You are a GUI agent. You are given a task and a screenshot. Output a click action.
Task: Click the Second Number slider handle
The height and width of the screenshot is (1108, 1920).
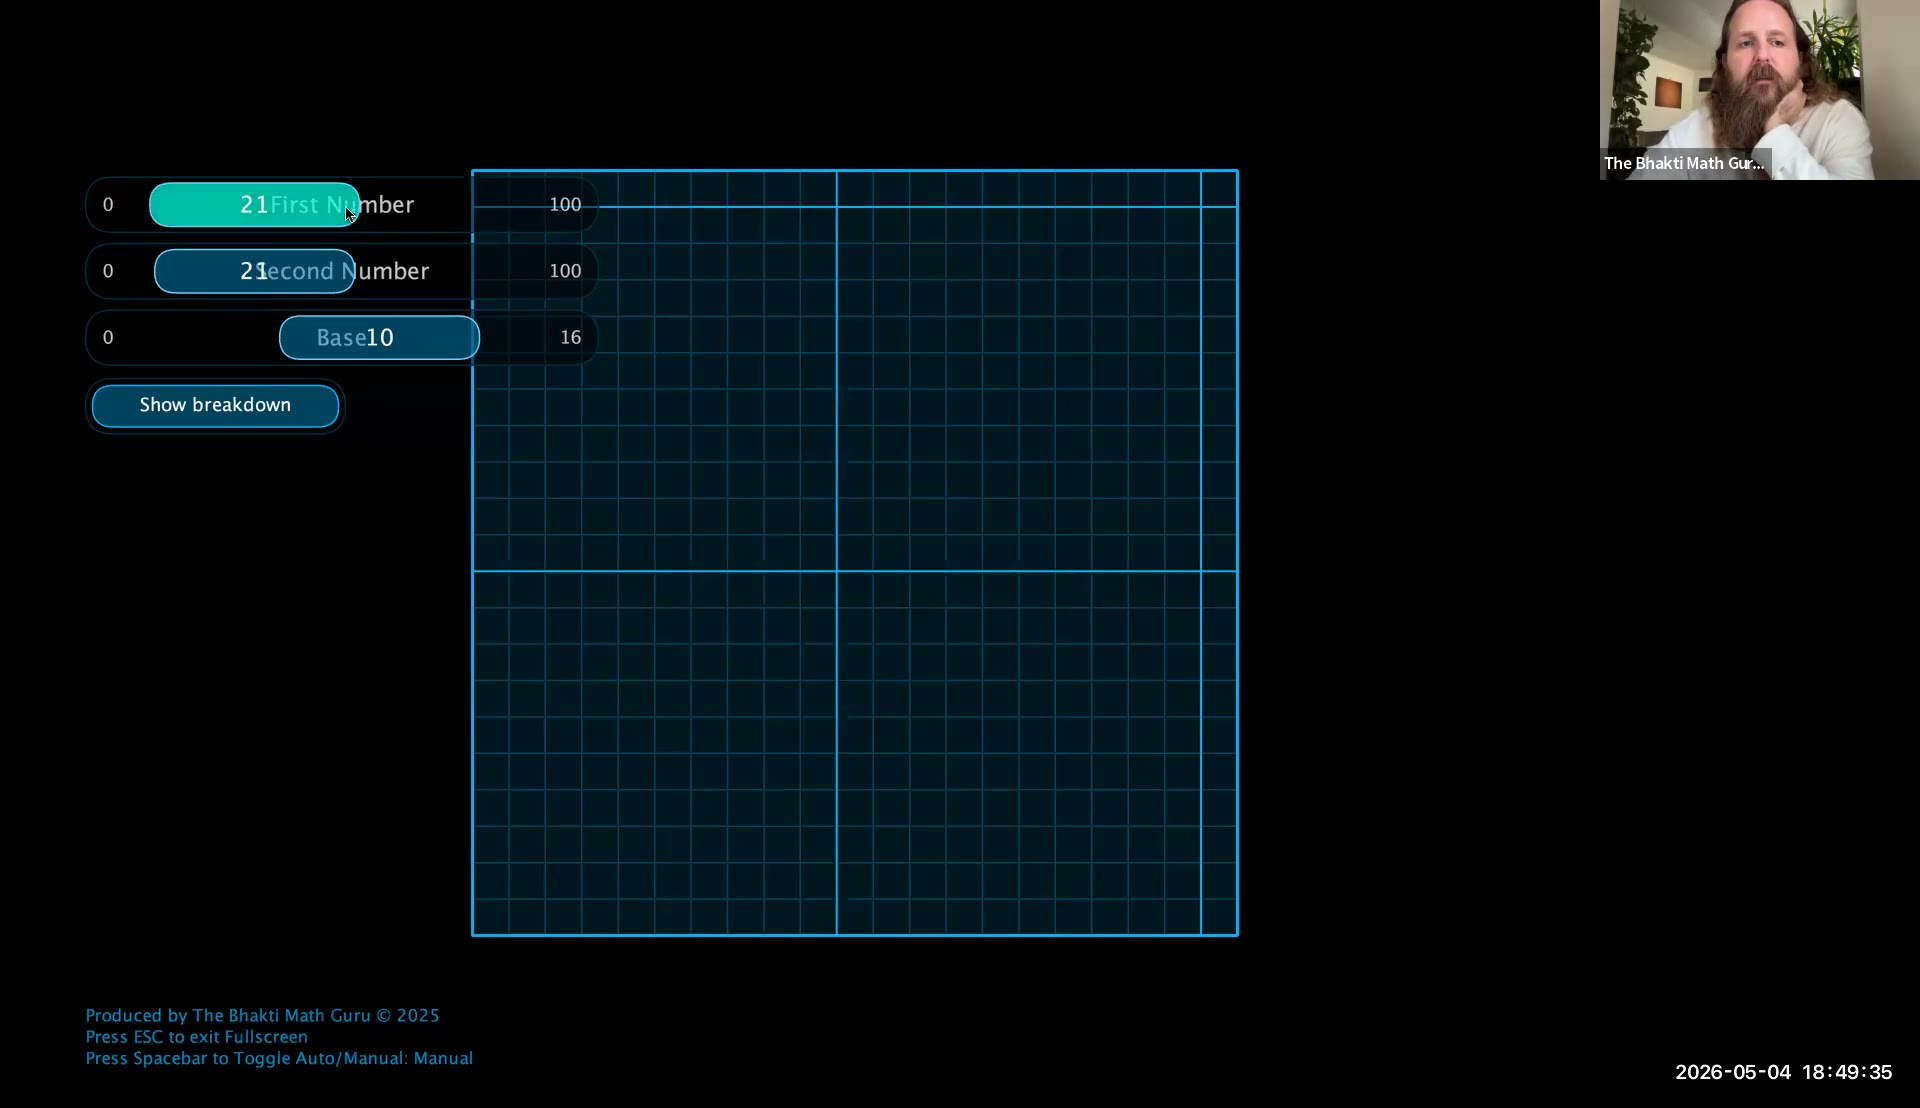254,271
